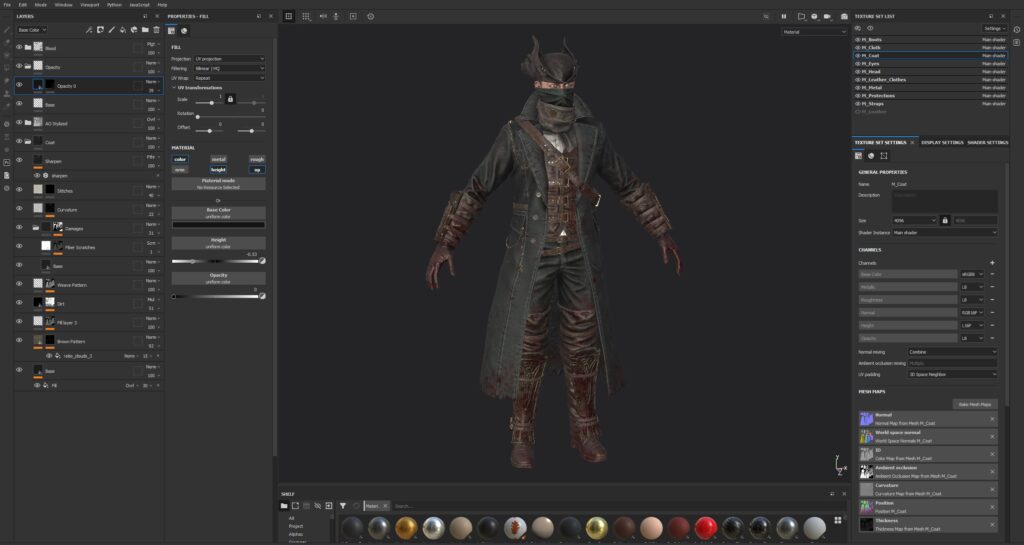Click the delete layer trash icon
This screenshot has width=1024, height=545.
(x=157, y=30)
